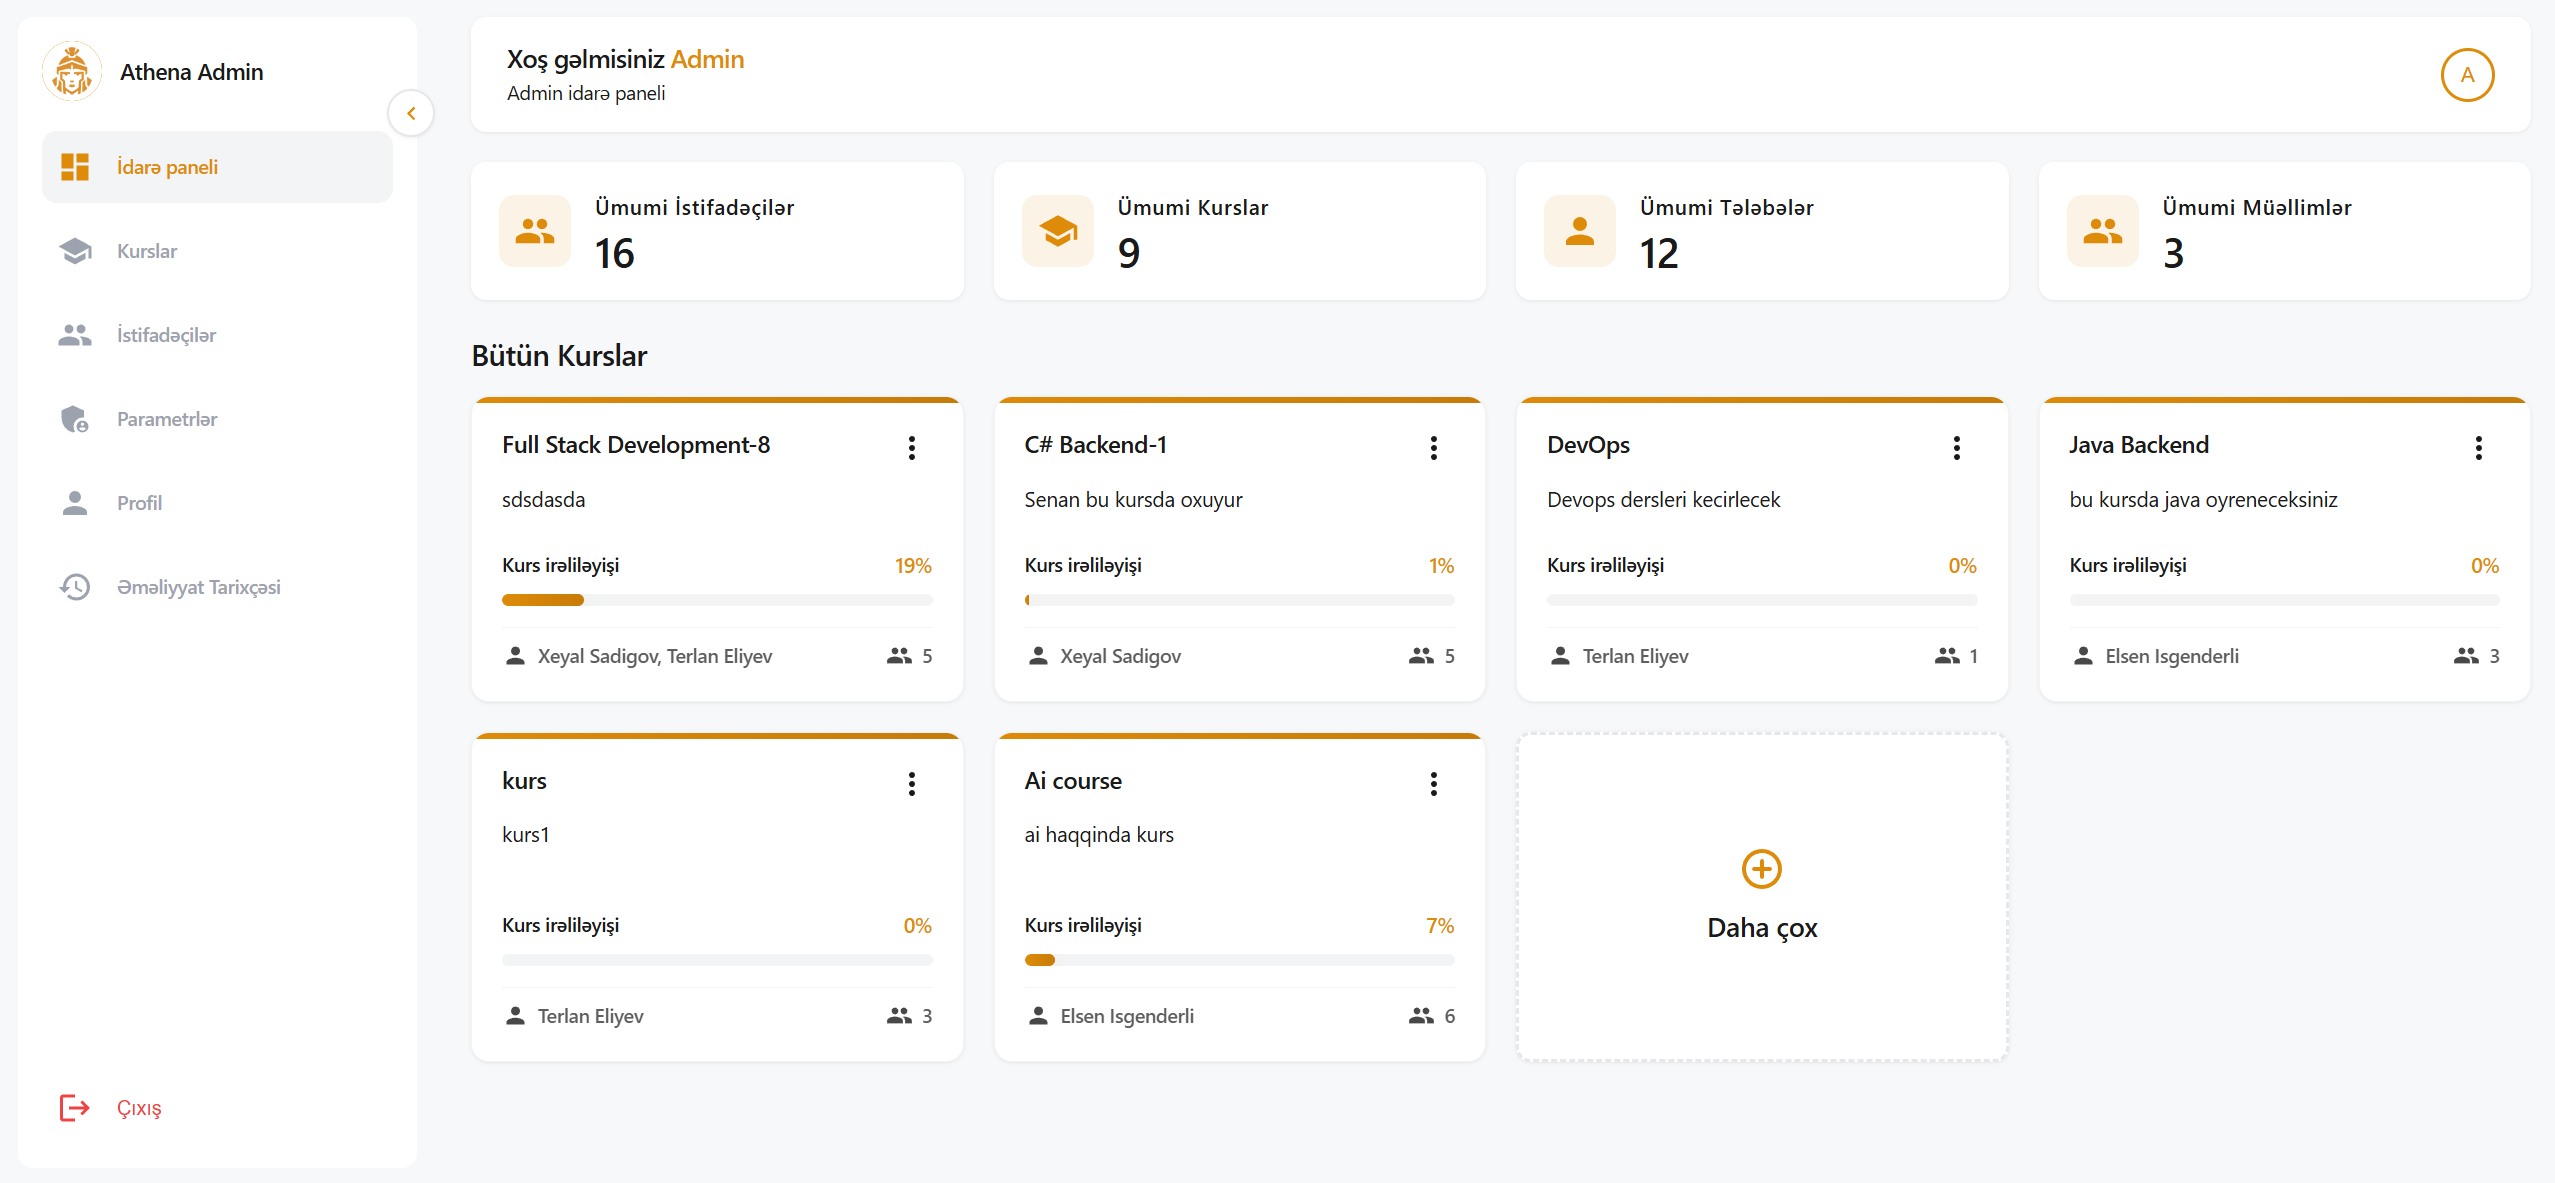
Task: Click the Parametrlər settings icon
Action: click(x=74, y=419)
